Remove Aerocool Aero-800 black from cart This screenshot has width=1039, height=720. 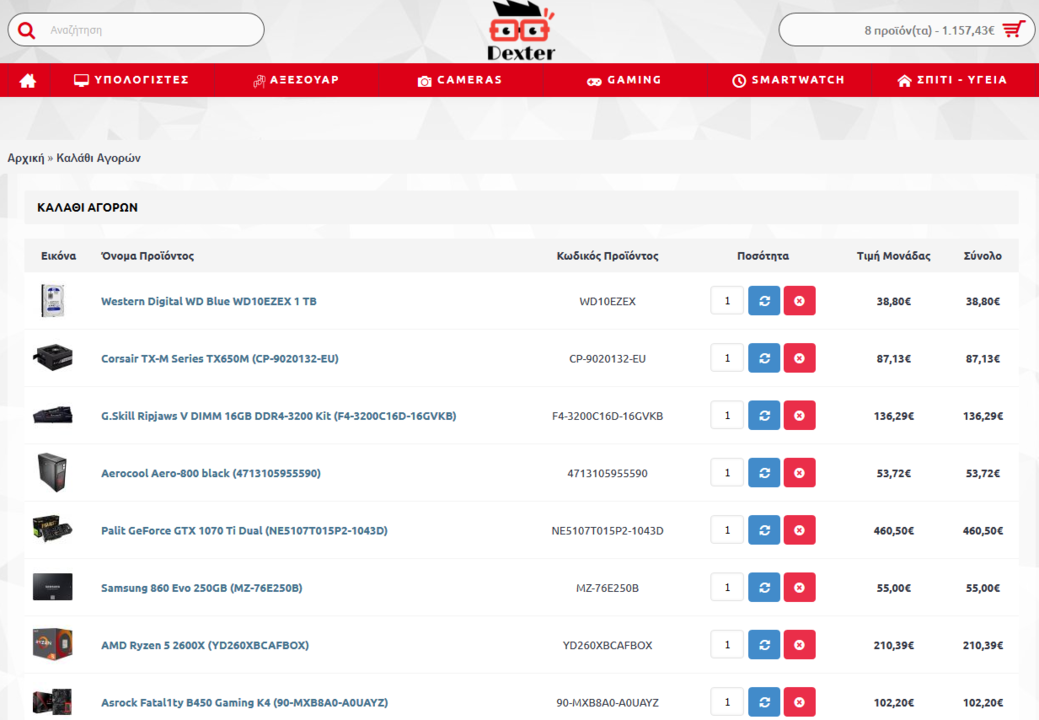click(799, 473)
